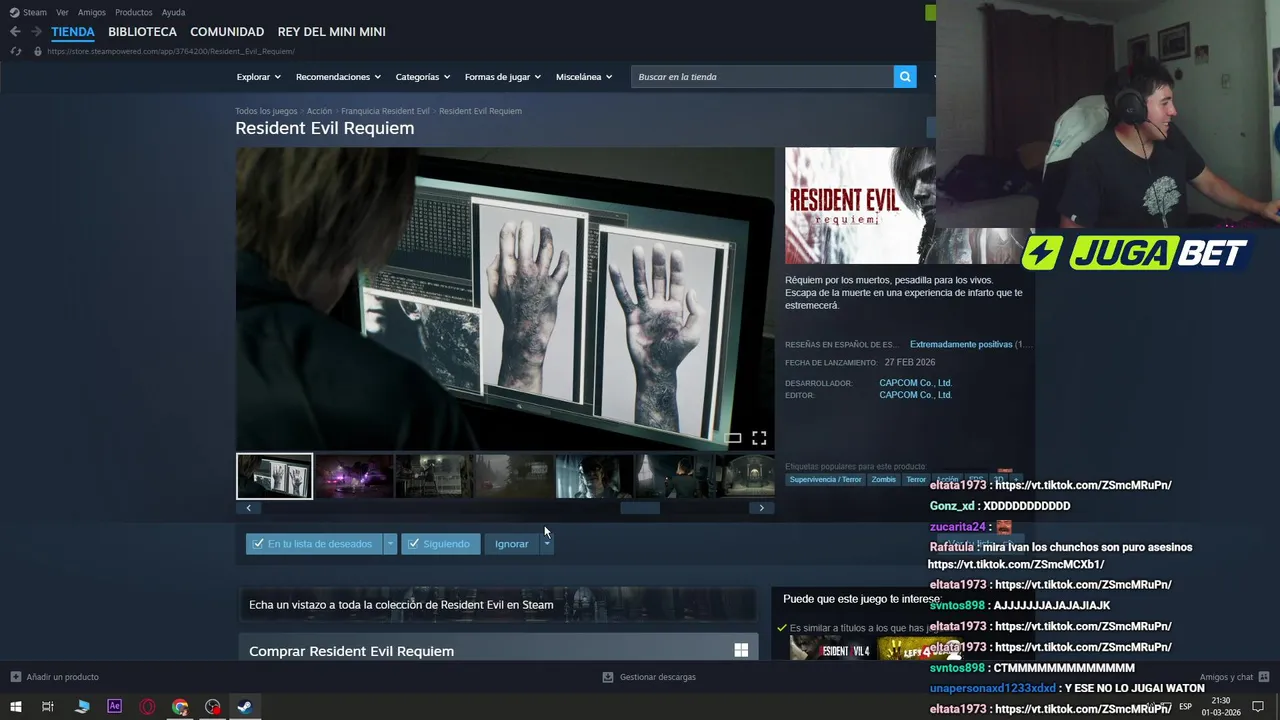Open the Resident Evil collection banner
This screenshot has width=1280, height=720.
click(x=497, y=604)
